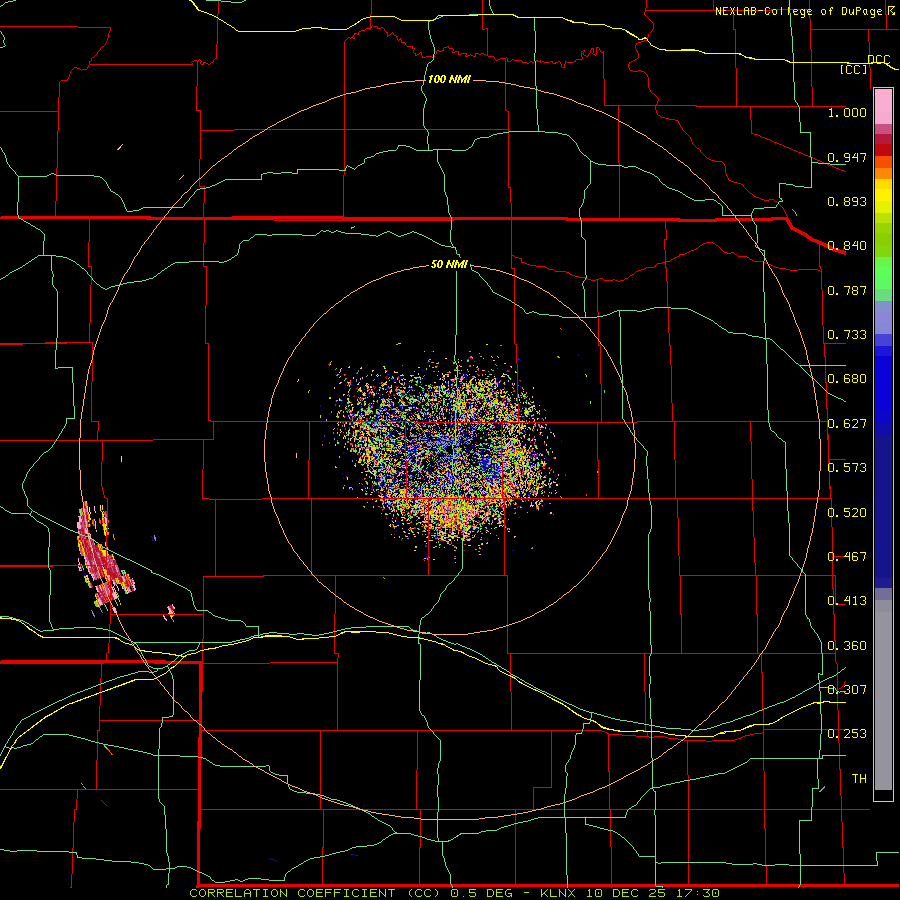Click the 0.893 legend value
900x900 pixels.
[847, 201]
